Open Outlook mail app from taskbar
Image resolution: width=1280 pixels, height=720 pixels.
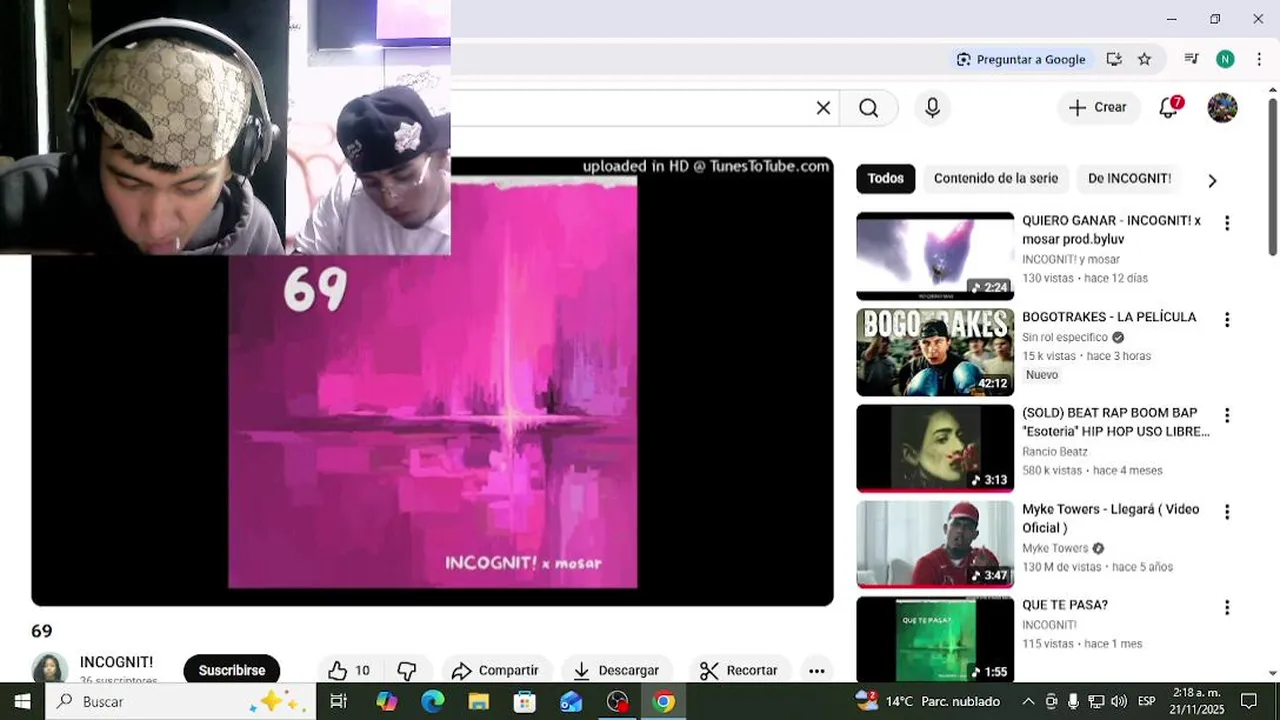point(570,701)
